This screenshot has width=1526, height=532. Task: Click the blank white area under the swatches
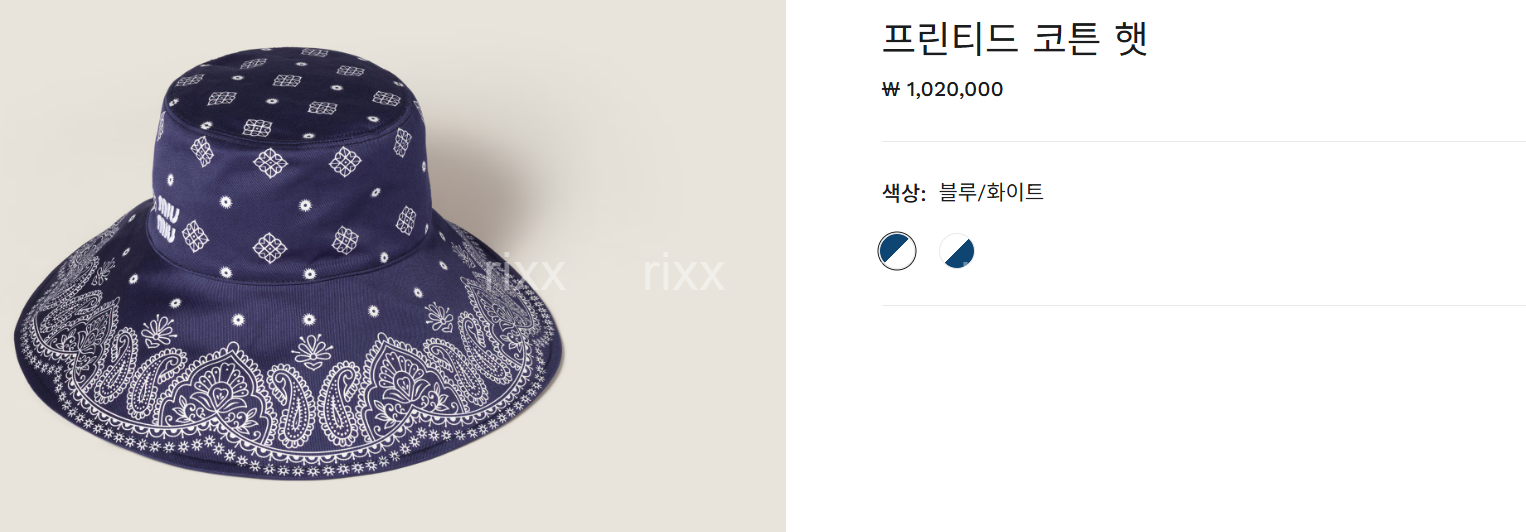pos(1203,420)
